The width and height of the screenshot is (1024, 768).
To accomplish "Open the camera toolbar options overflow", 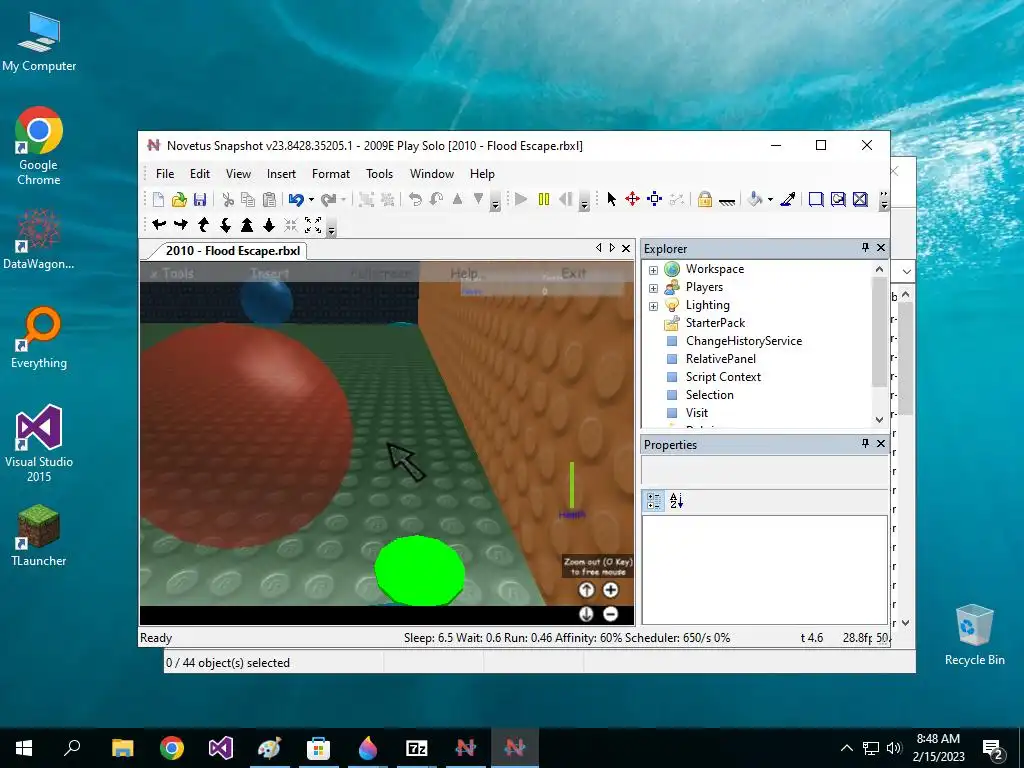I will 331,226.
